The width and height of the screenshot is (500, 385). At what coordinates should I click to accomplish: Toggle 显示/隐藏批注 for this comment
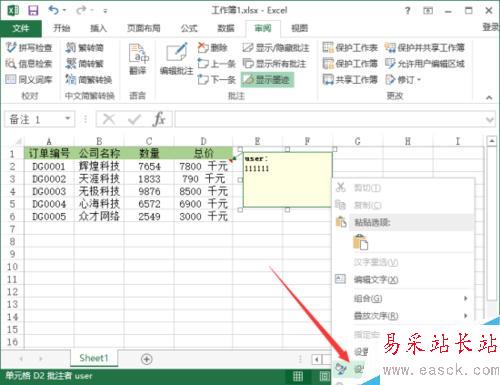coord(276,48)
